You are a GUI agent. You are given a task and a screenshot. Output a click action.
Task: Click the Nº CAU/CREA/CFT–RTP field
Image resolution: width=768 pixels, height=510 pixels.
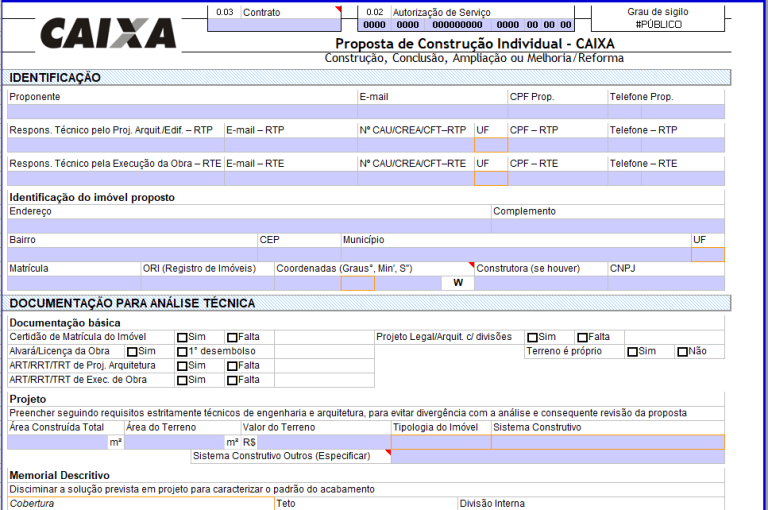pyautogui.click(x=416, y=145)
